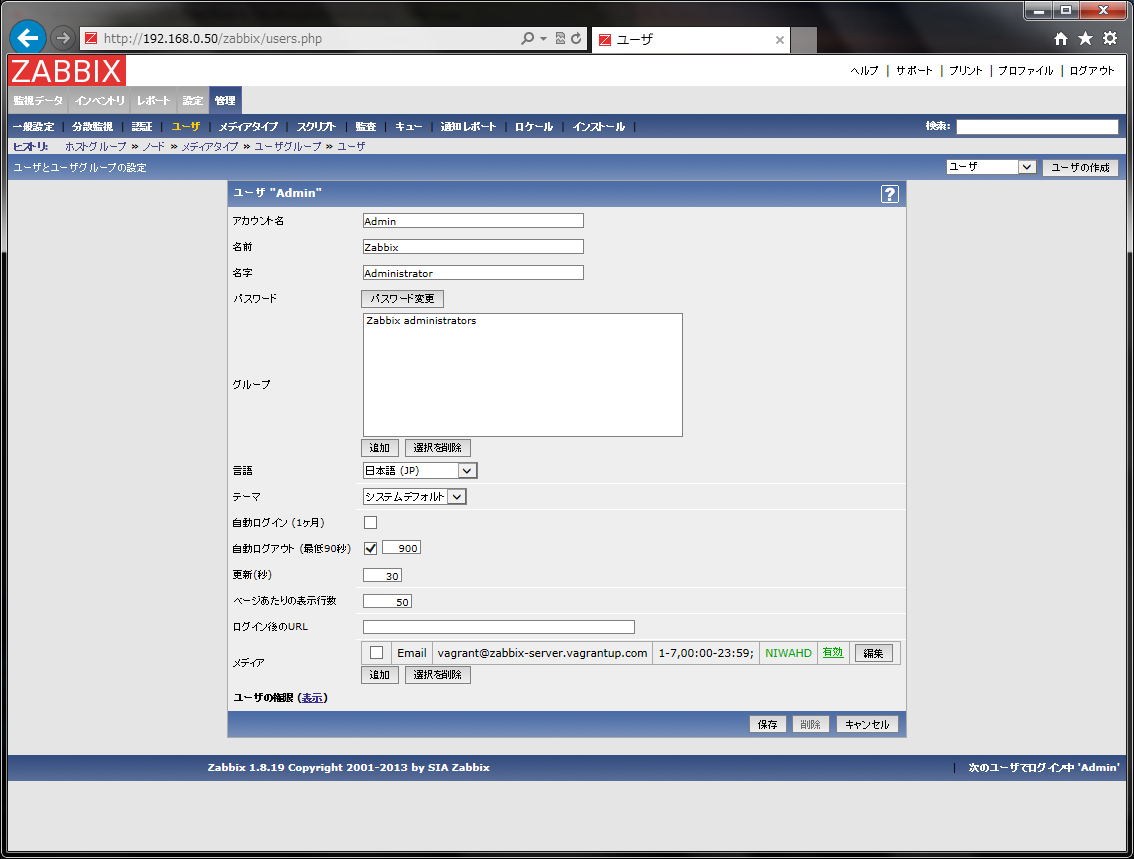Click 選択を削除 button under the media row
This screenshot has height=859, width=1134.
tap(438, 675)
